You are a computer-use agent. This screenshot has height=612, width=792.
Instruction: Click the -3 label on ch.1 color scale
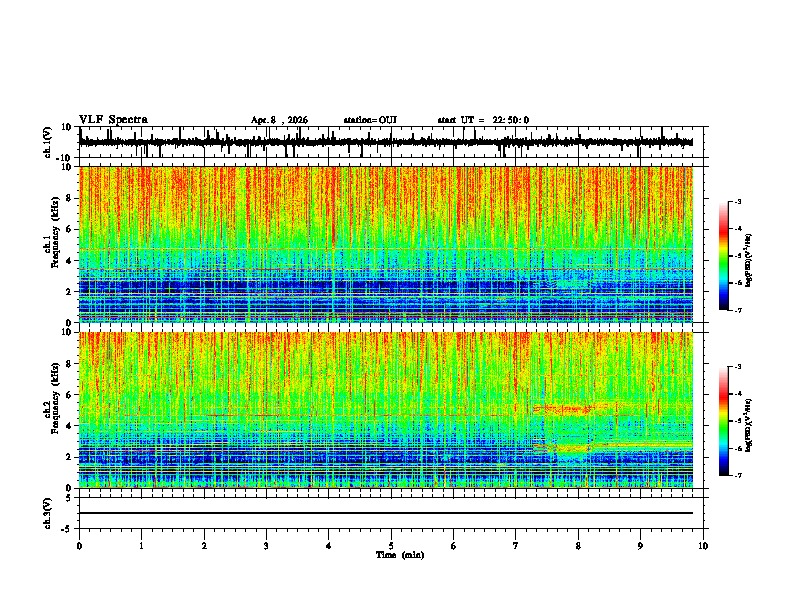pyautogui.click(x=737, y=201)
